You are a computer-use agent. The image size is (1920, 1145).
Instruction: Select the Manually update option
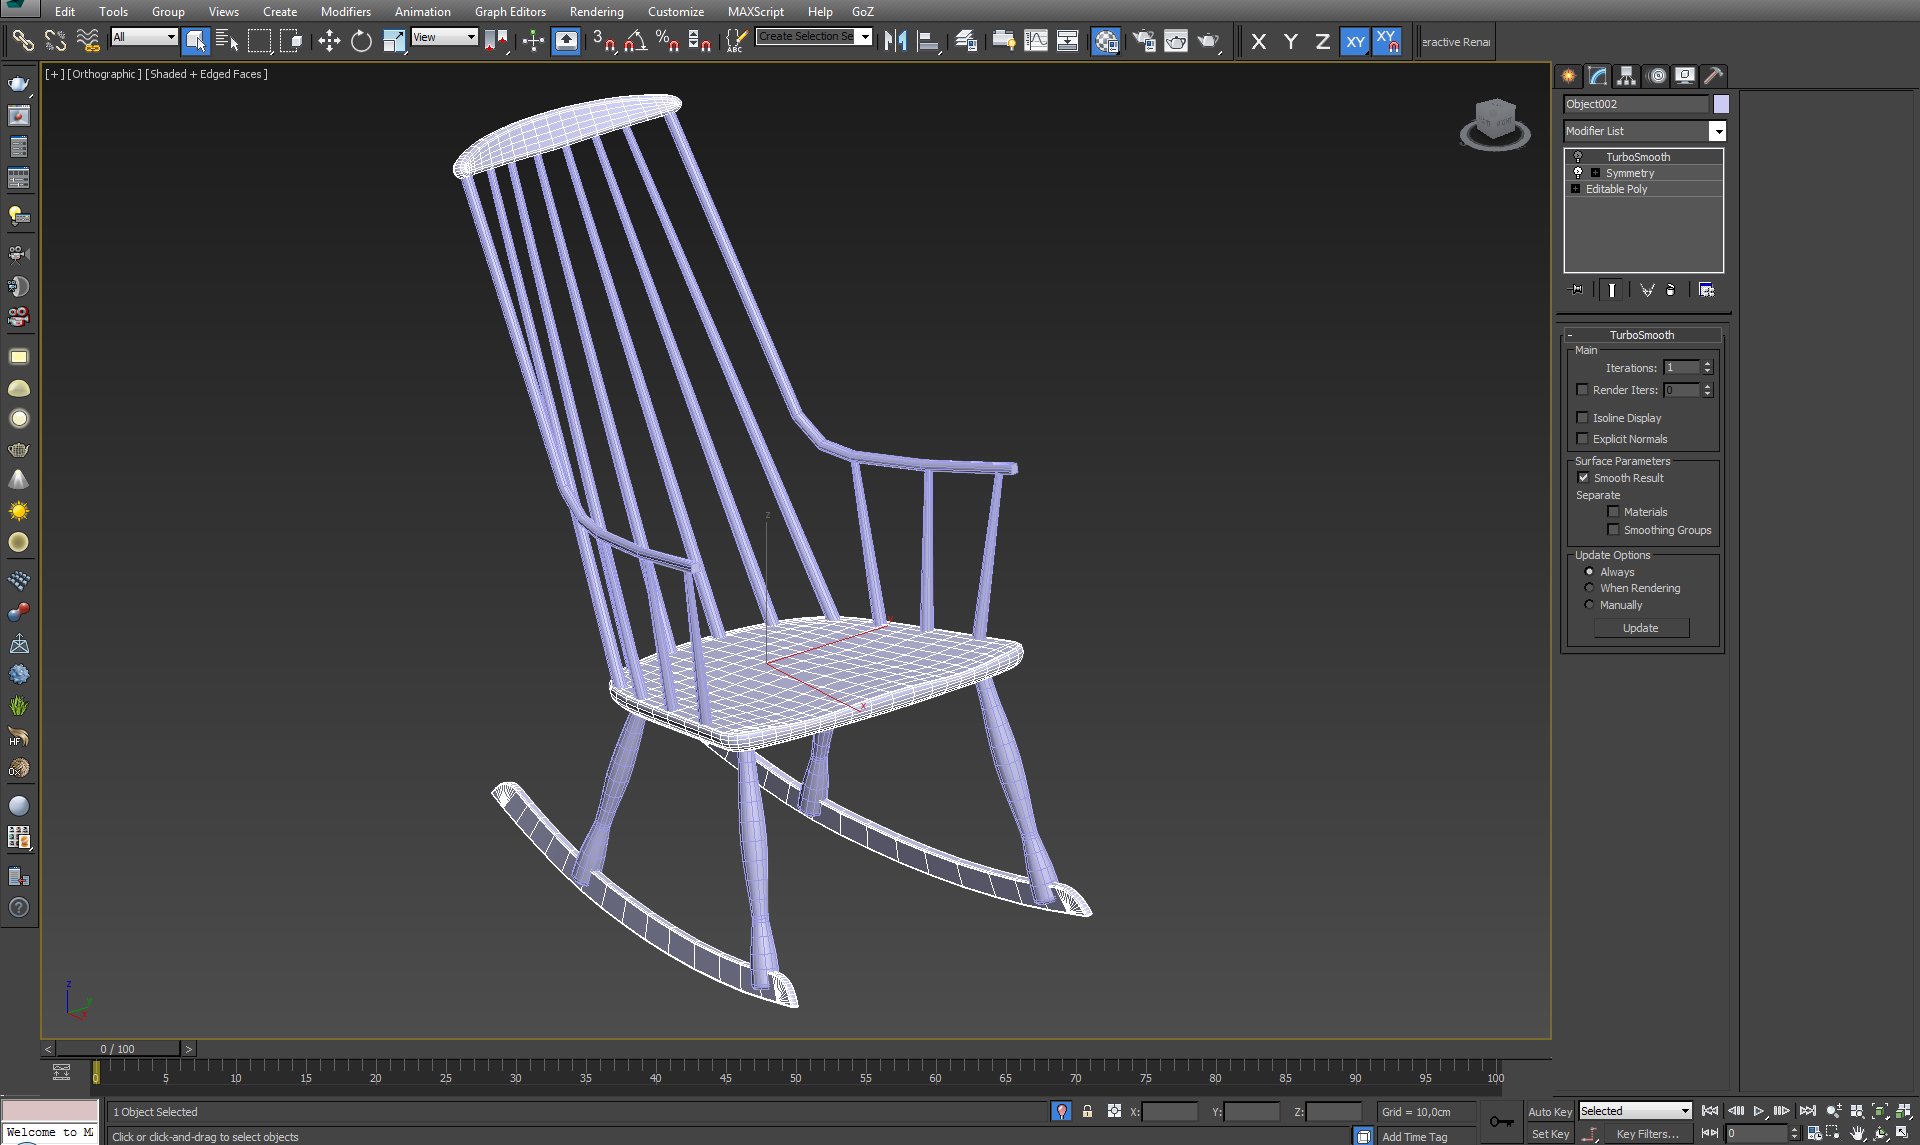[1589, 605]
